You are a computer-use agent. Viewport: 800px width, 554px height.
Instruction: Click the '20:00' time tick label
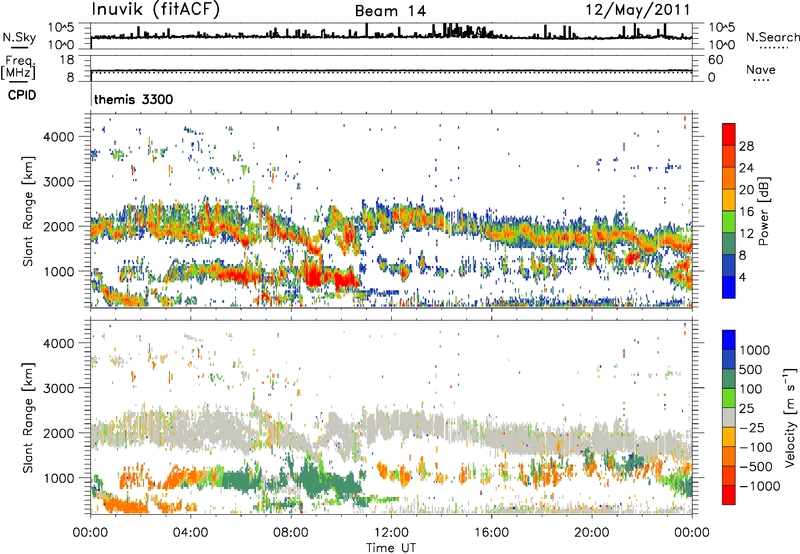tap(592, 533)
